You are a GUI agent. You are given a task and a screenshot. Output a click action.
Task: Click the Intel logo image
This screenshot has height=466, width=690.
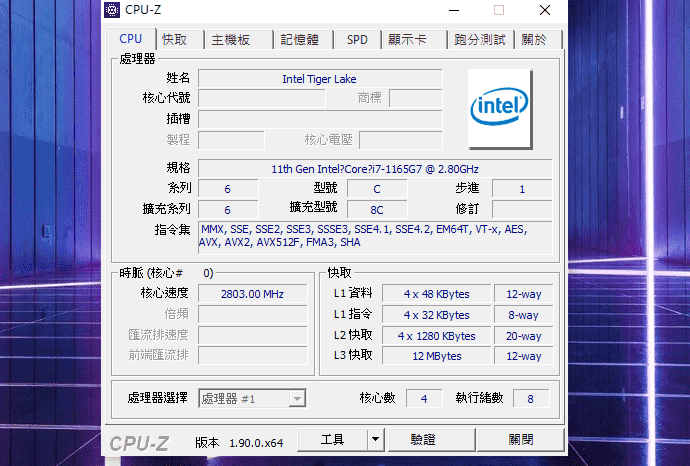(500, 109)
